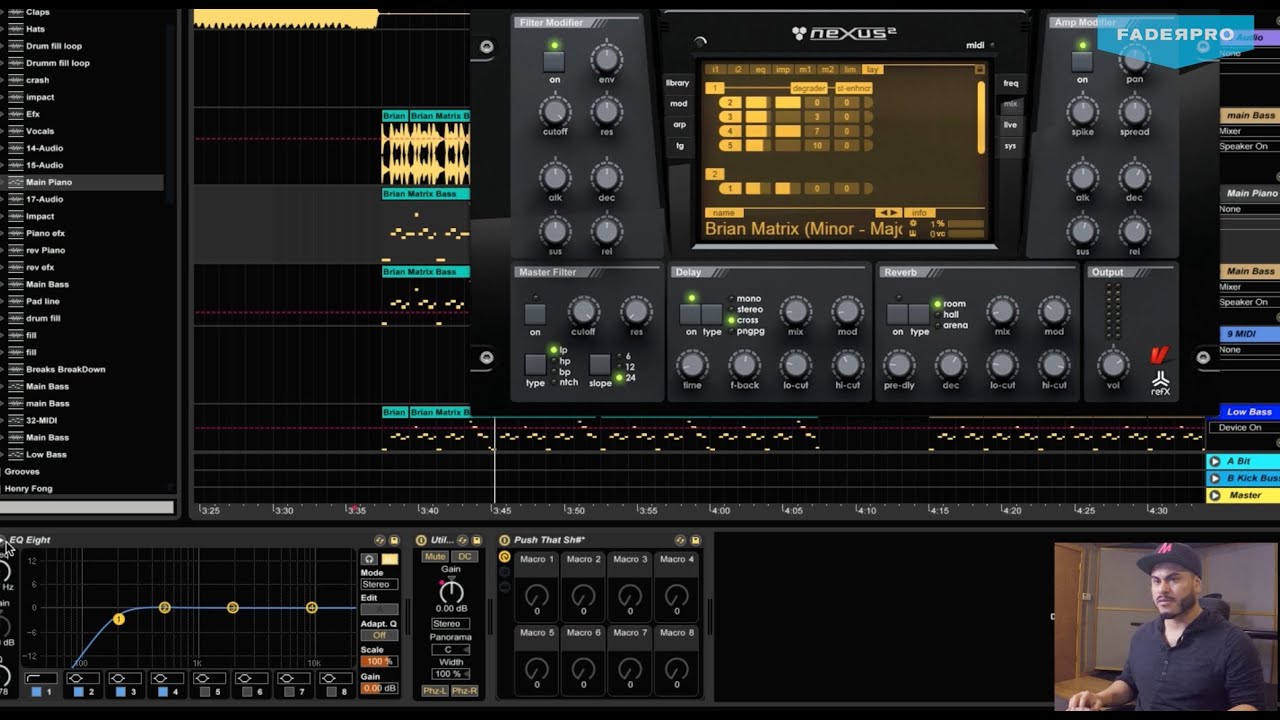The width and height of the screenshot is (1280, 720).
Task: Open Device On dropdown below Low Bass
Action: click(x=1244, y=428)
